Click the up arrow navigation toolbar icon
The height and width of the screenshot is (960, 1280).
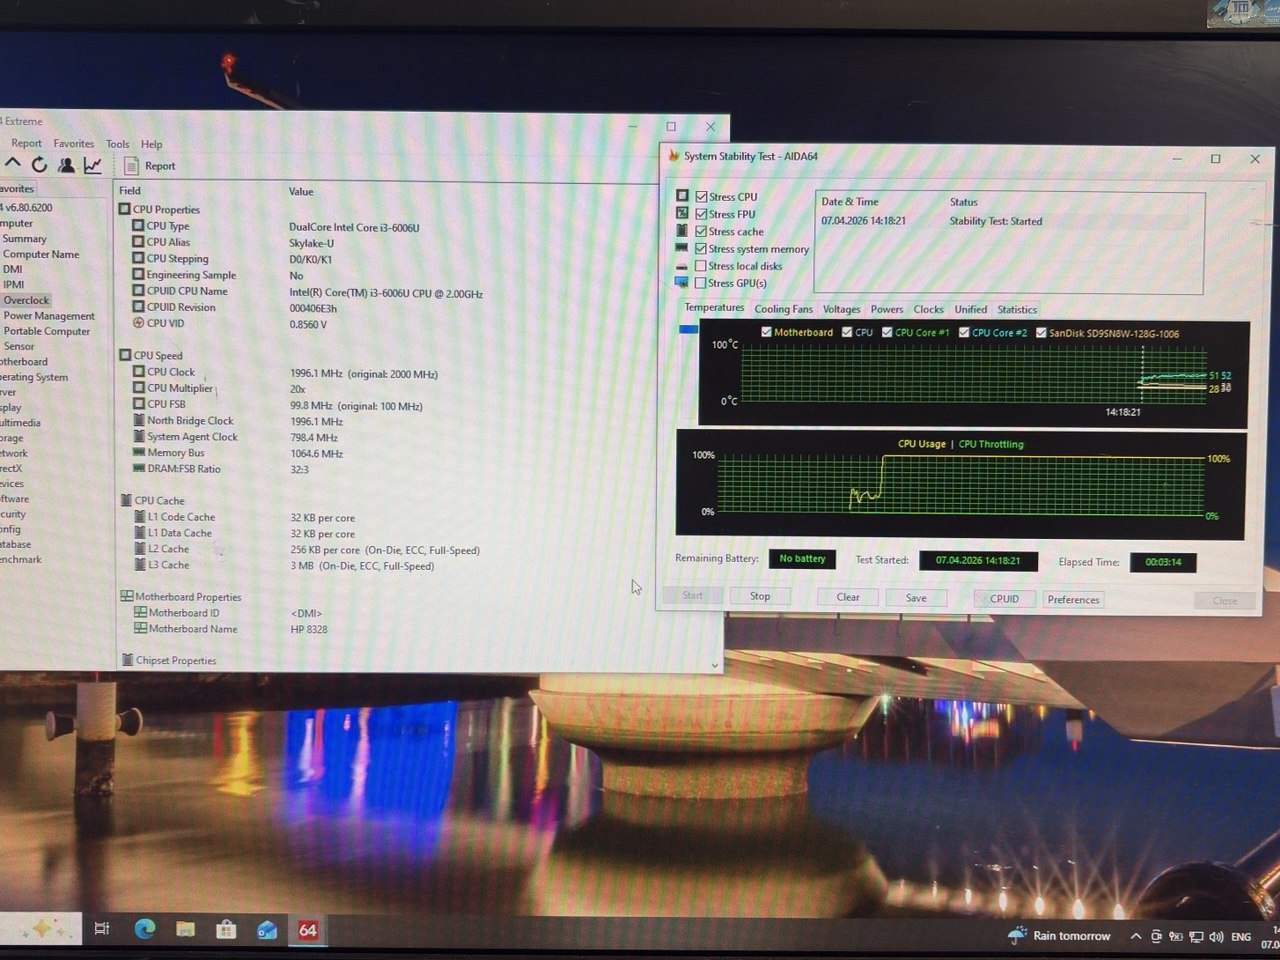[x=13, y=164]
